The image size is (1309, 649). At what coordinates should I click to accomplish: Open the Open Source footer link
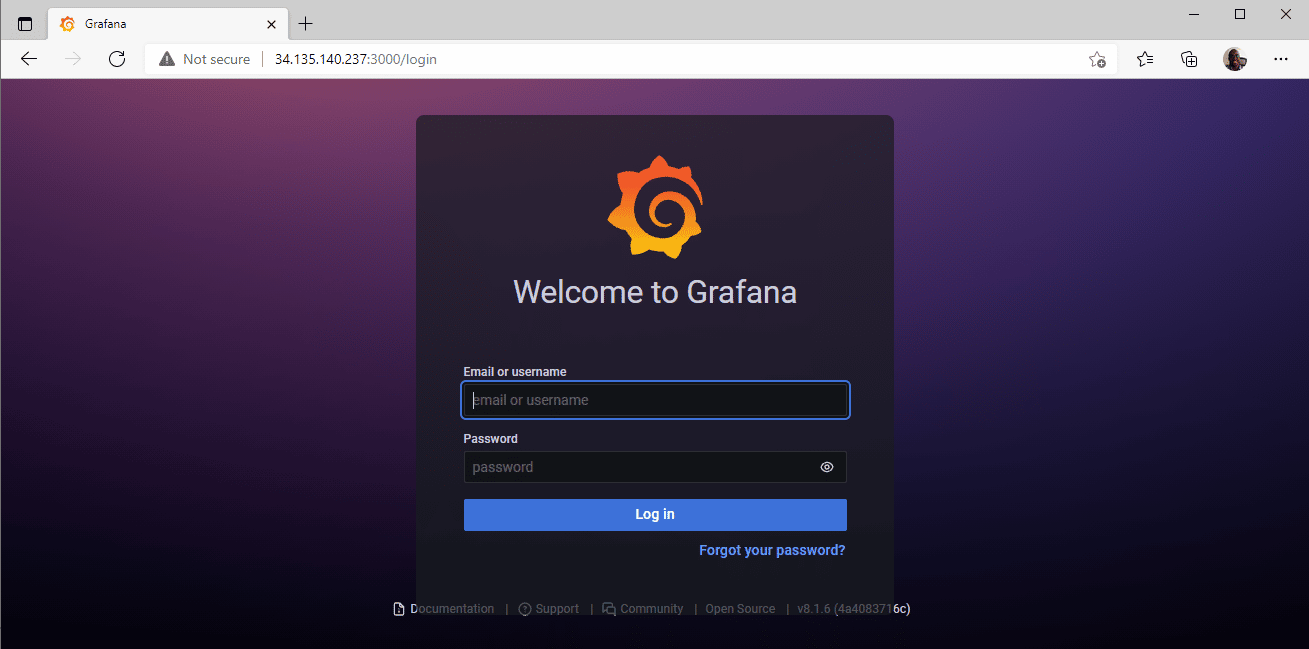(x=740, y=609)
